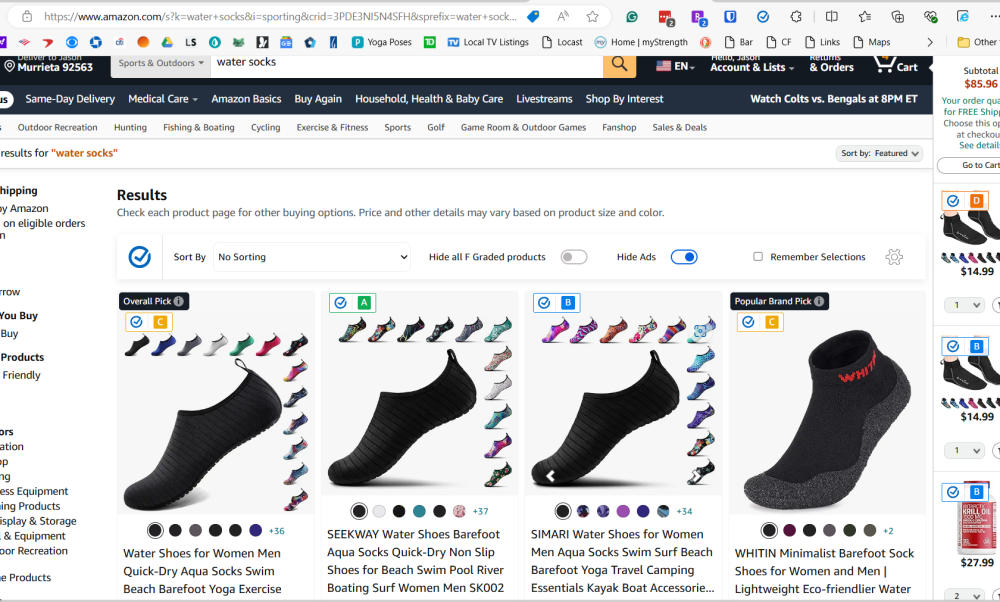Click the Popular Brand Pick info icon

pos(818,301)
